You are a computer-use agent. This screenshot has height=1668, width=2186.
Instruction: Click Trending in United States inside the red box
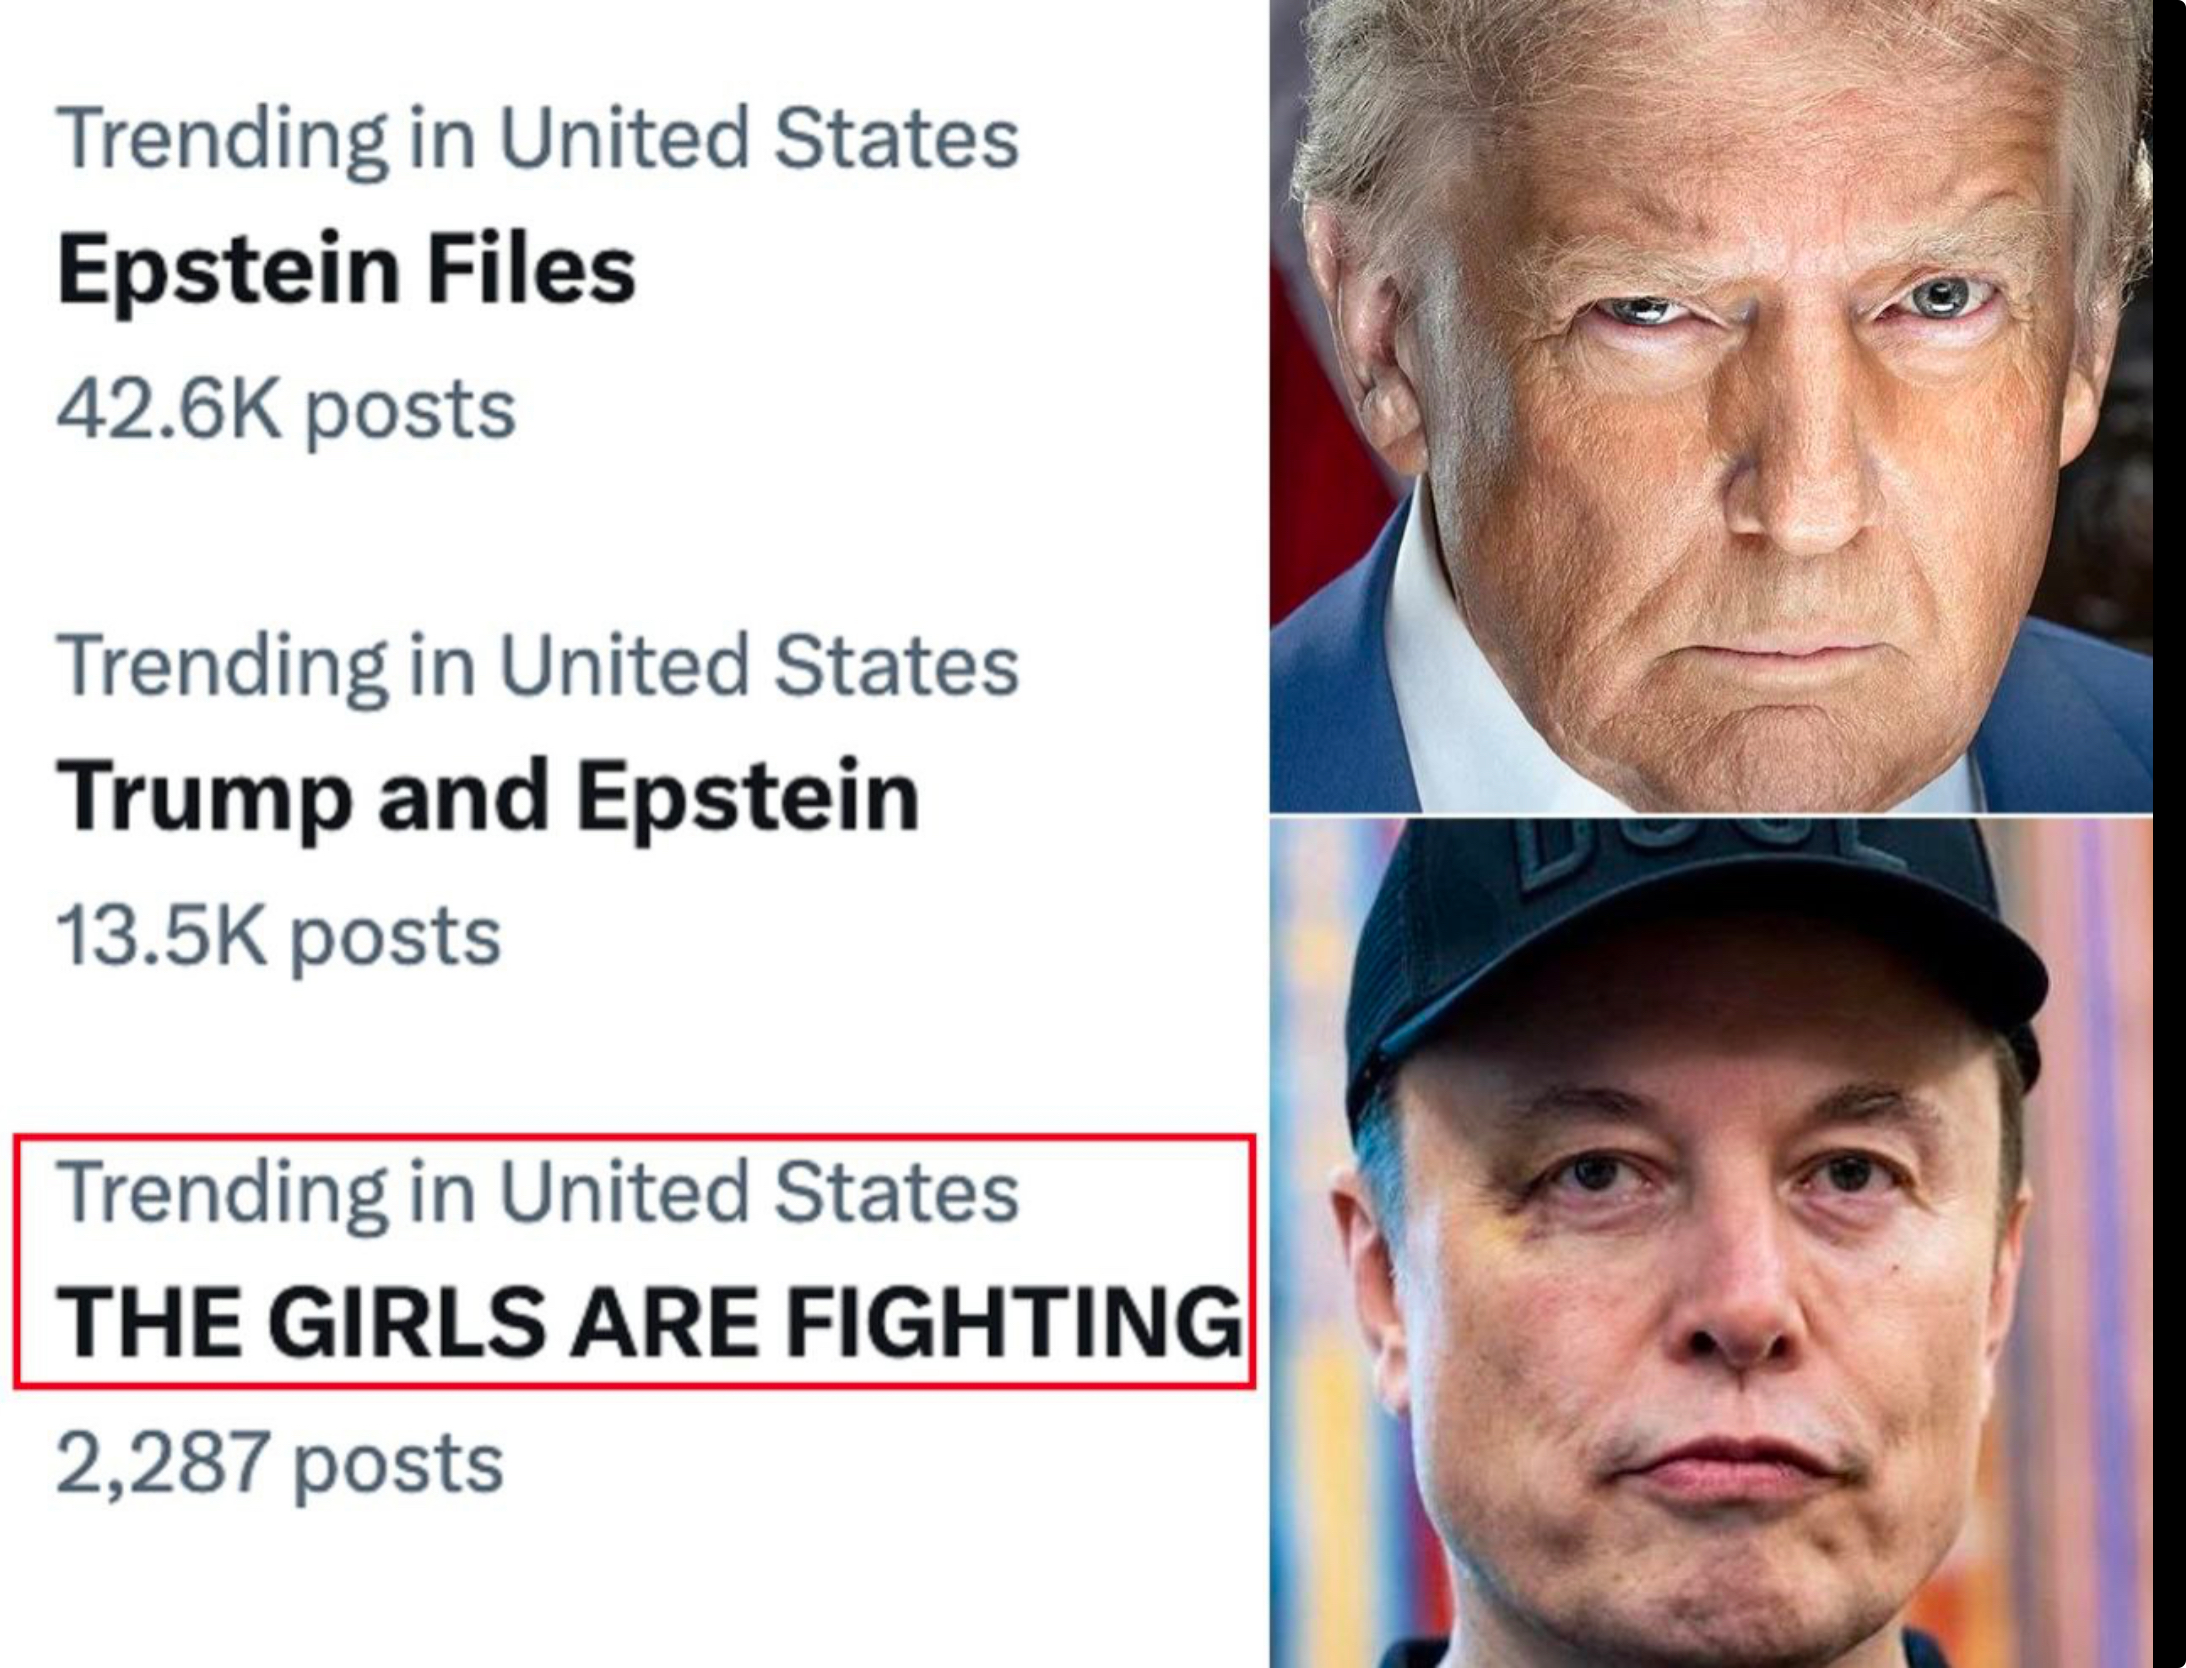[538, 1192]
